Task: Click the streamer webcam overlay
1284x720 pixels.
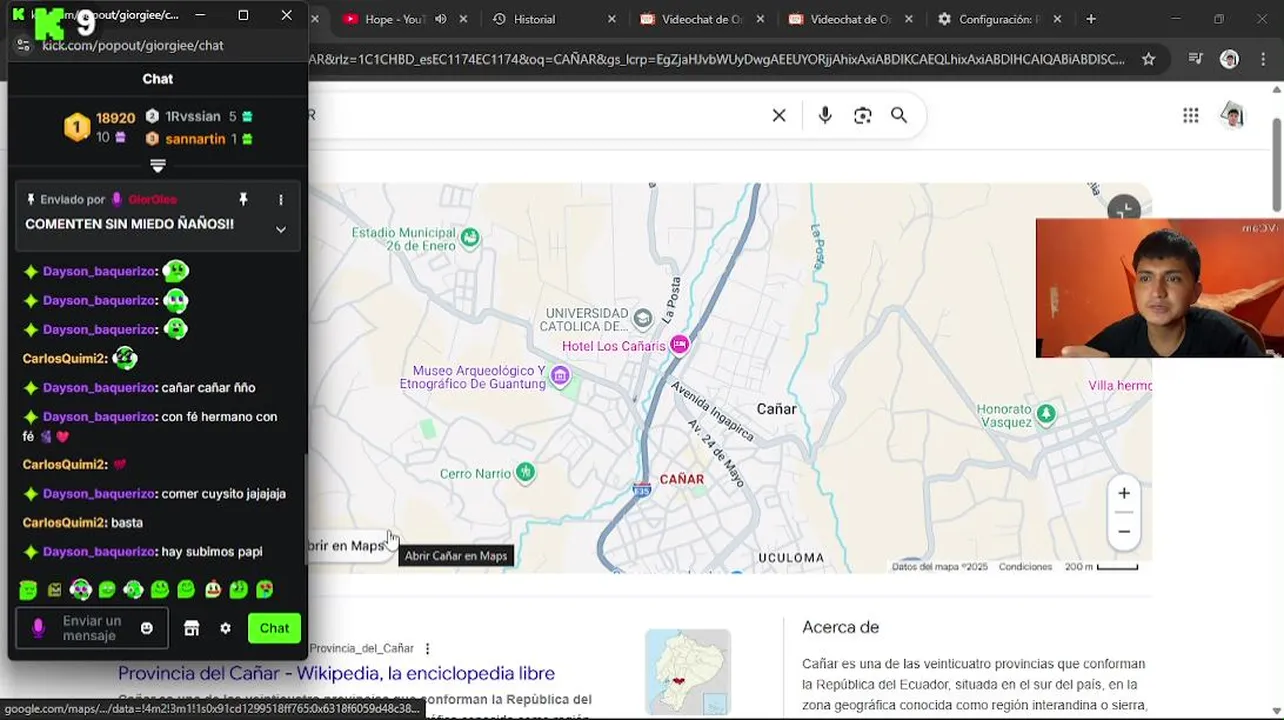Action: pos(1159,288)
